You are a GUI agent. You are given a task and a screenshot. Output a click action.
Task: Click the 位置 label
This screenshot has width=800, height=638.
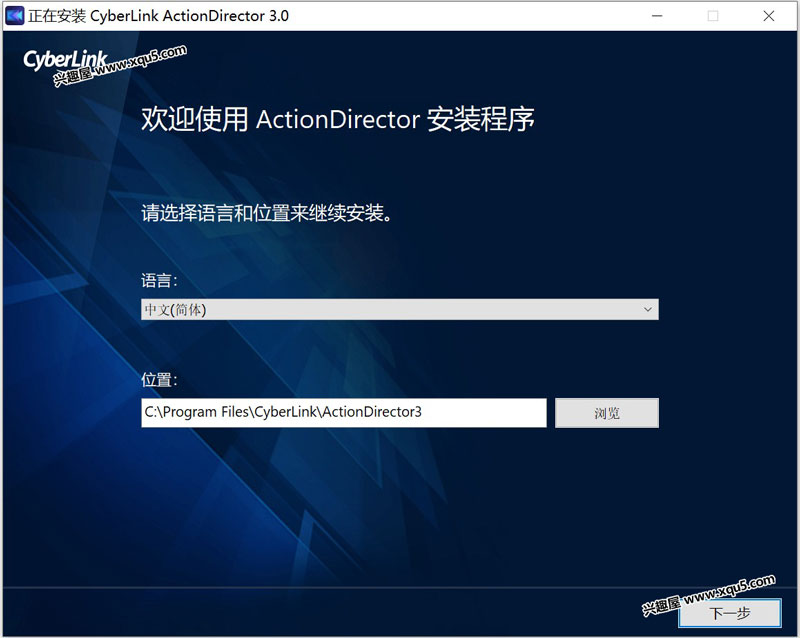click(x=159, y=380)
